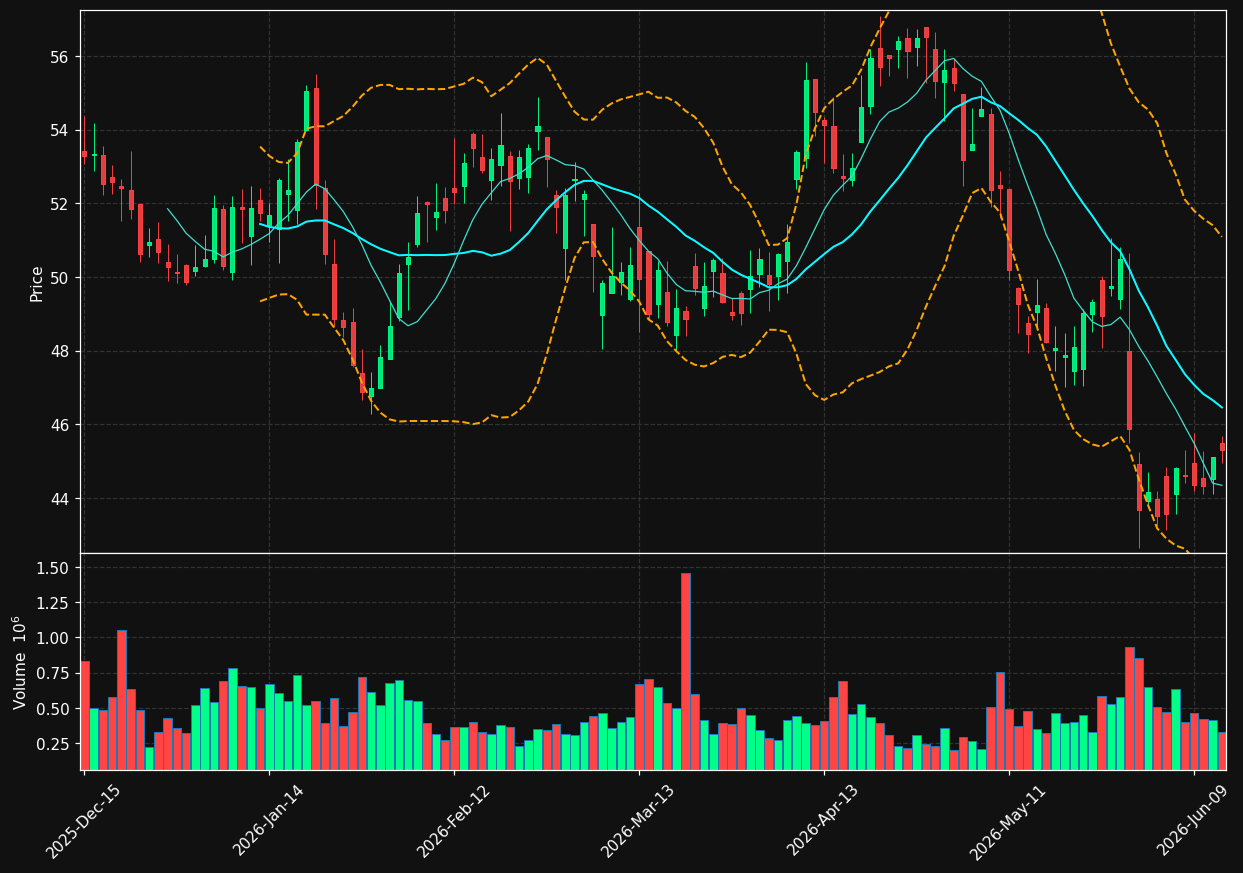Click the Price axis title
This screenshot has width=1243, height=873.
[37, 283]
